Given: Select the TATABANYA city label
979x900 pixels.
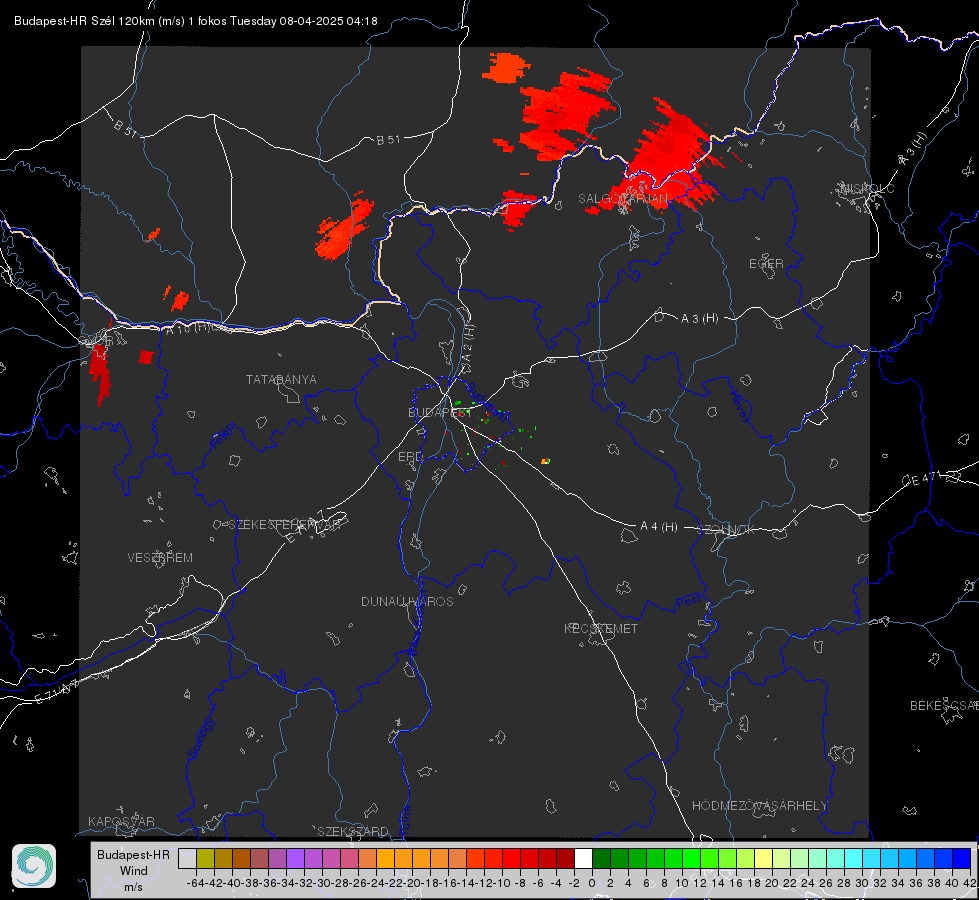Looking at the screenshot, I should [x=281, y=380].
